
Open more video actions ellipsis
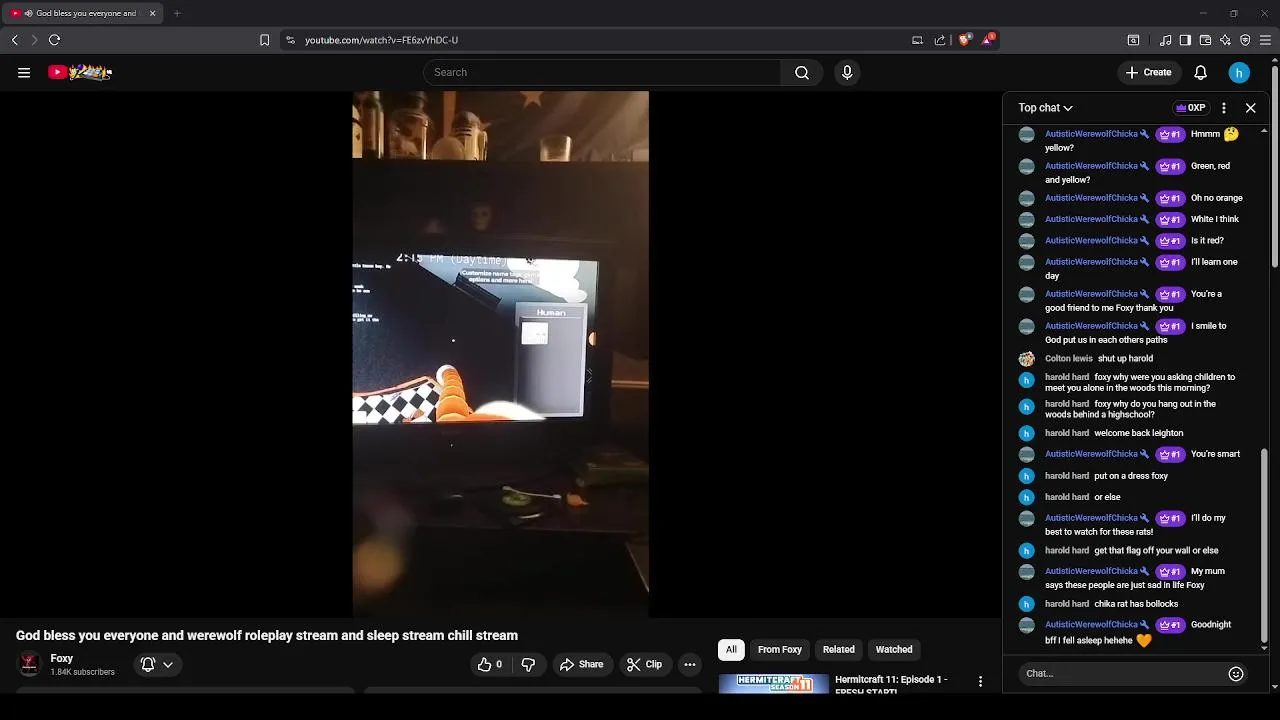[x=689, y=664]
